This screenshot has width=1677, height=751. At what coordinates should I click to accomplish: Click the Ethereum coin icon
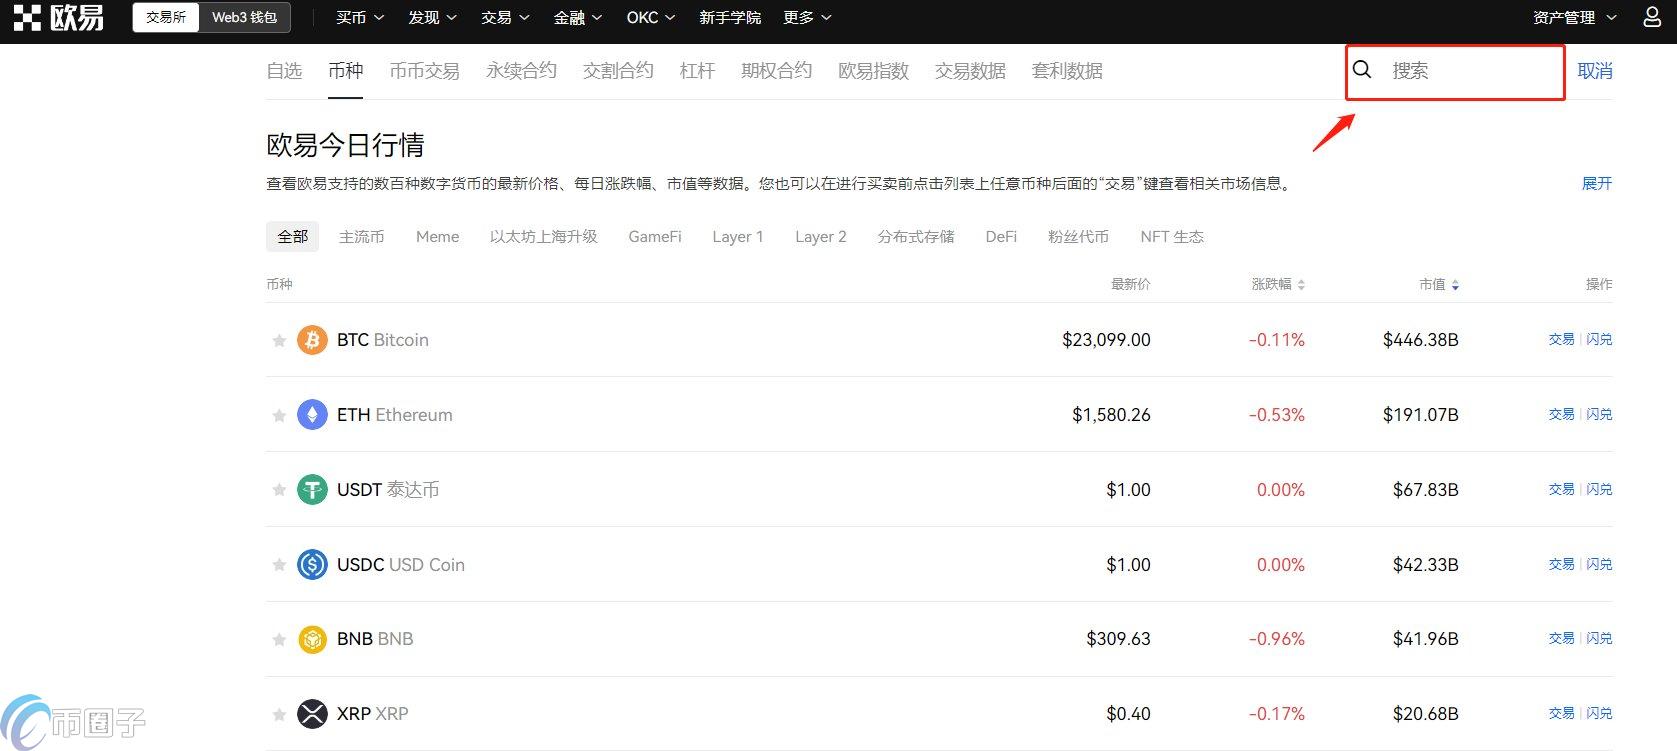pyautogui.click(x=312, y=415)
